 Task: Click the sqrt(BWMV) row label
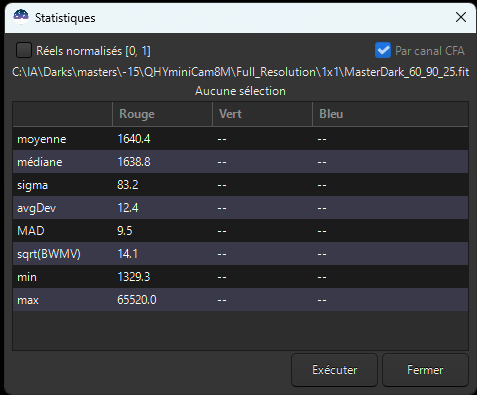[49, 254]
